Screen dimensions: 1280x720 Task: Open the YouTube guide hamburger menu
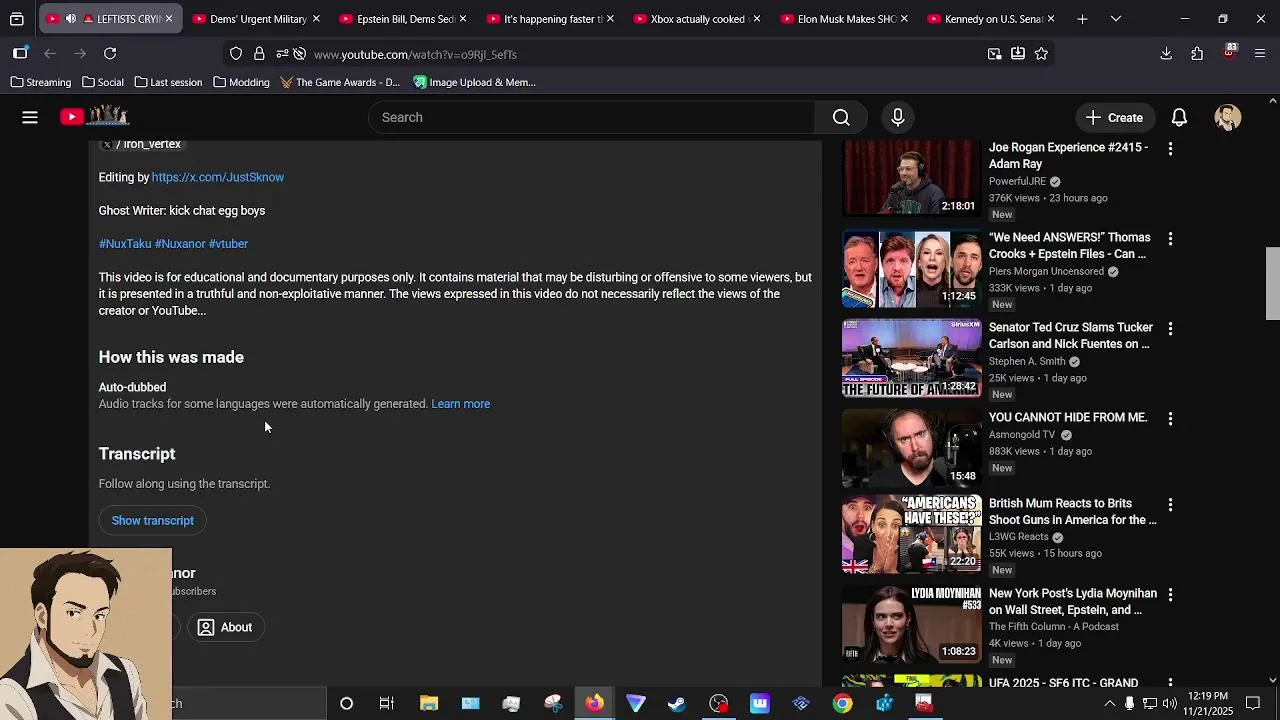[30, 117]
